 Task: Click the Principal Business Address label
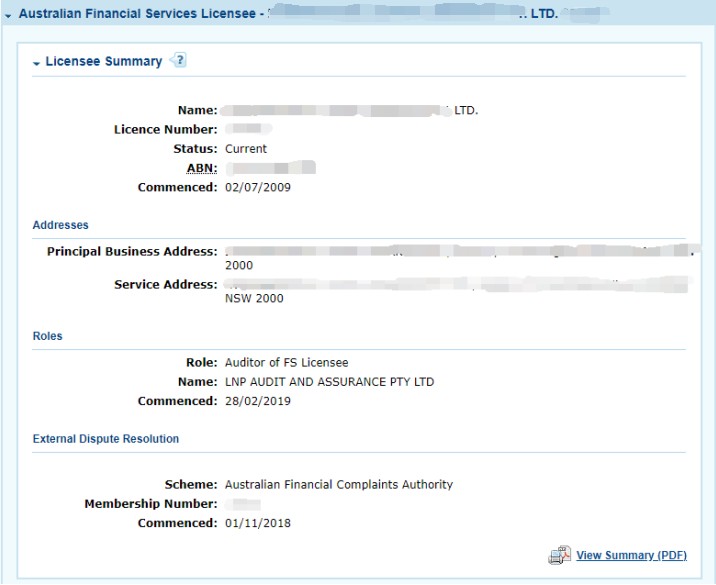[x=132, y=251]
